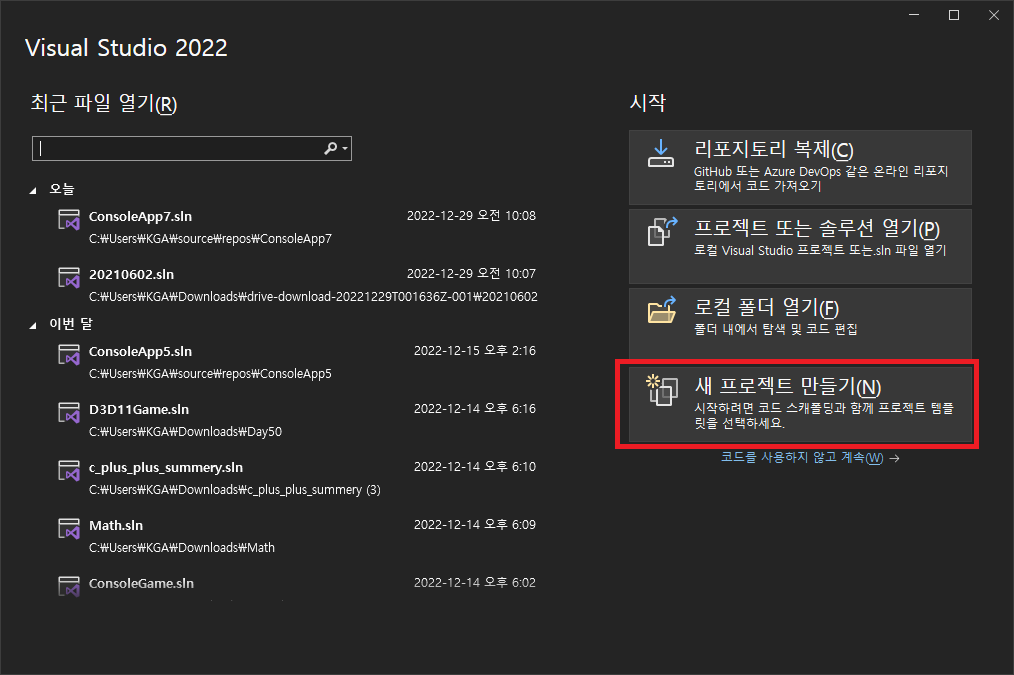
Task: Click the timestamp 2022-12-15 오후 2:16
Action: pyautogui.click(x=475, y=351)
